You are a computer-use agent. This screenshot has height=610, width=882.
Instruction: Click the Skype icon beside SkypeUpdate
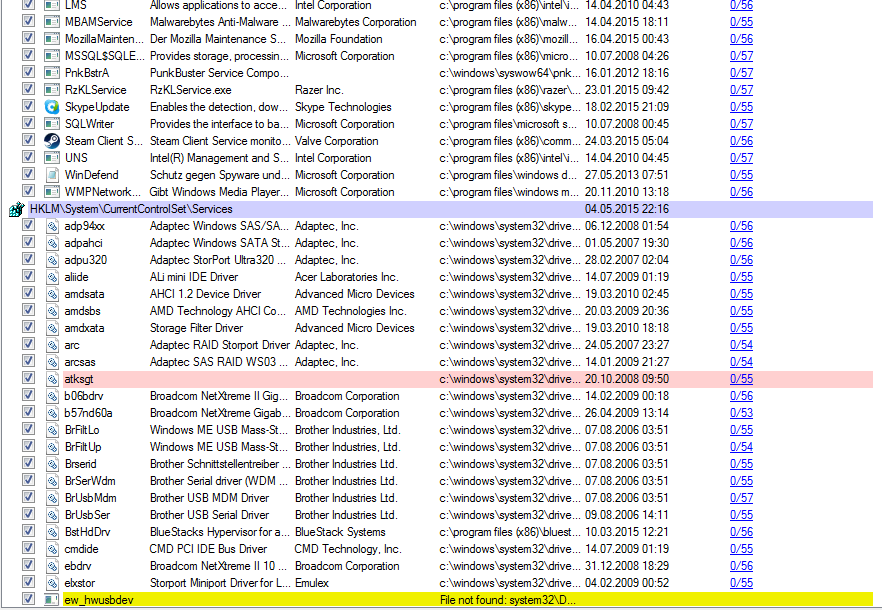pyautogui.click(x=53, y=107)
